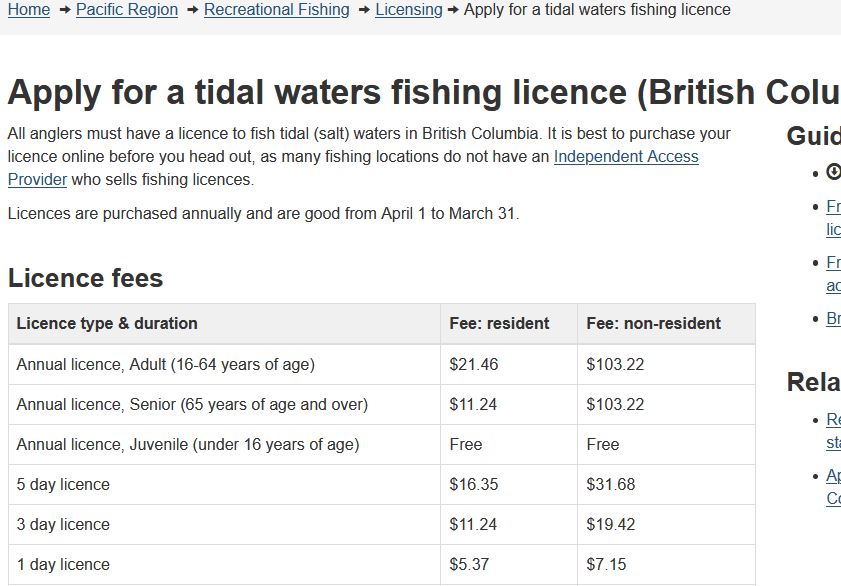Click the Annual licence Adult row label

pos(166,365)
